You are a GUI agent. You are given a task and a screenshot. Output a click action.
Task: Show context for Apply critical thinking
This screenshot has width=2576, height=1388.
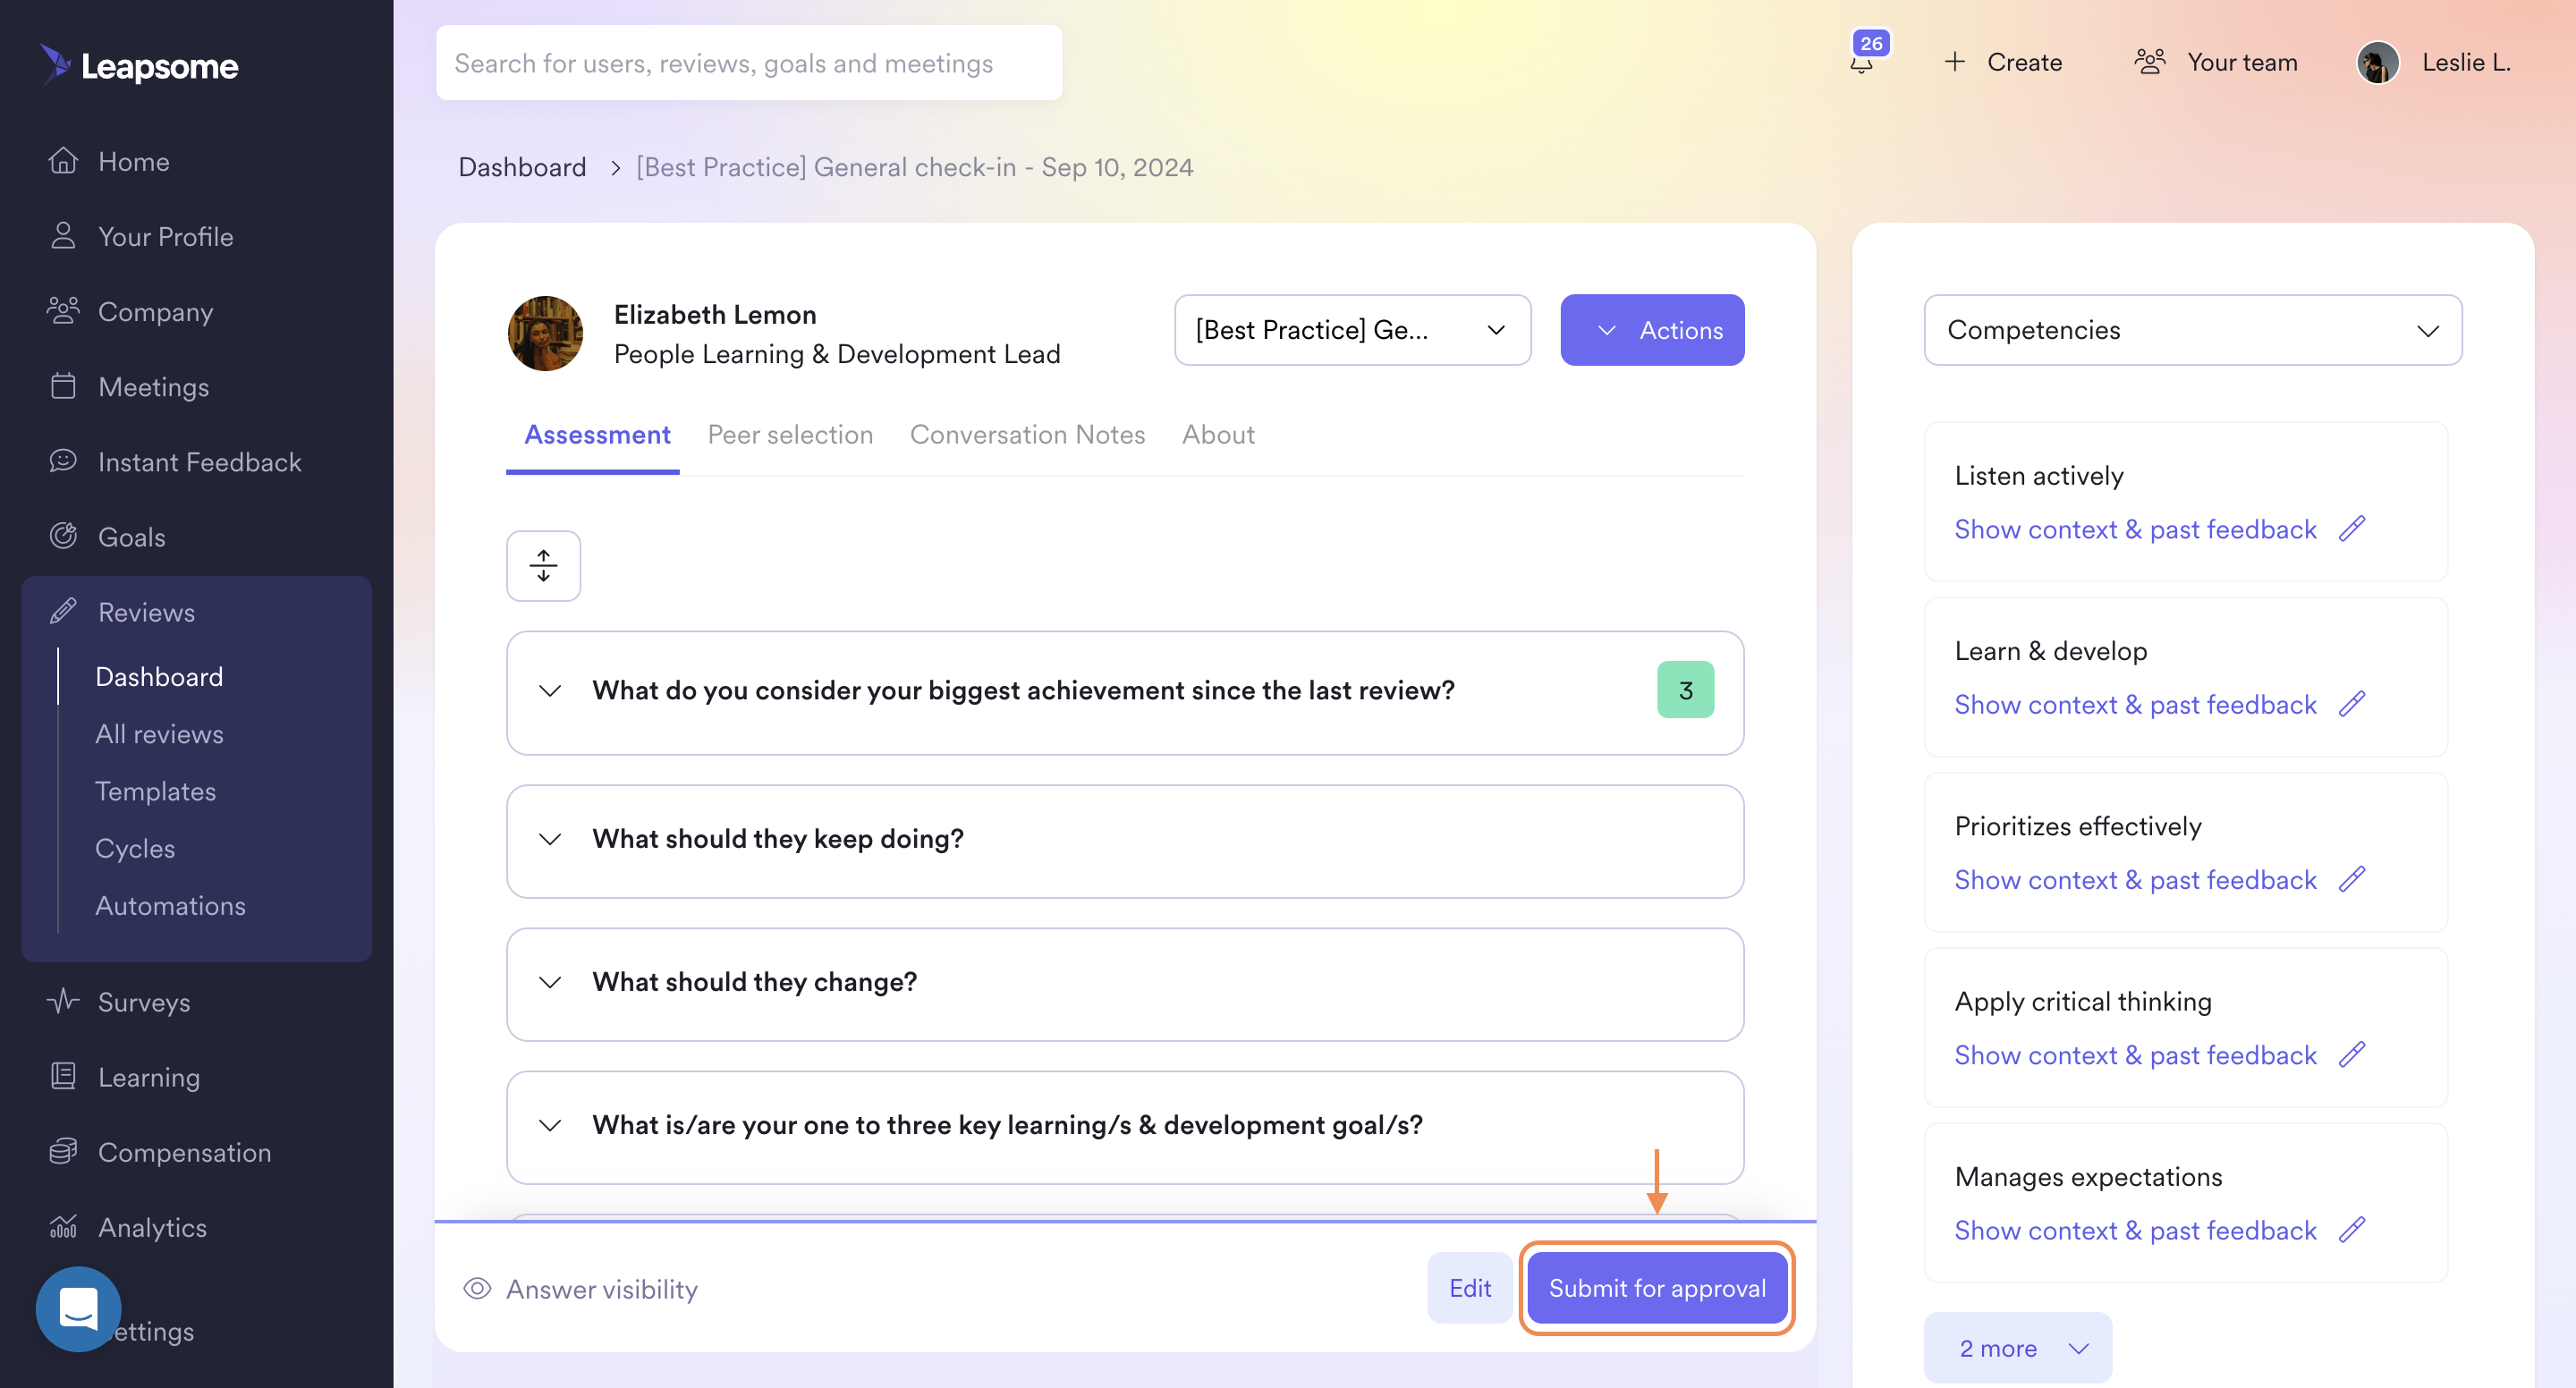tap(2135, 1054)
